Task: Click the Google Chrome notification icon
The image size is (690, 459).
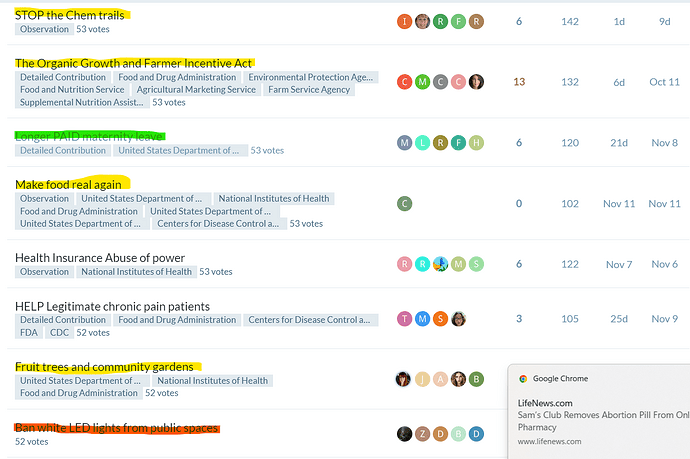Action: pyautogui.click(x=523, y=379)
